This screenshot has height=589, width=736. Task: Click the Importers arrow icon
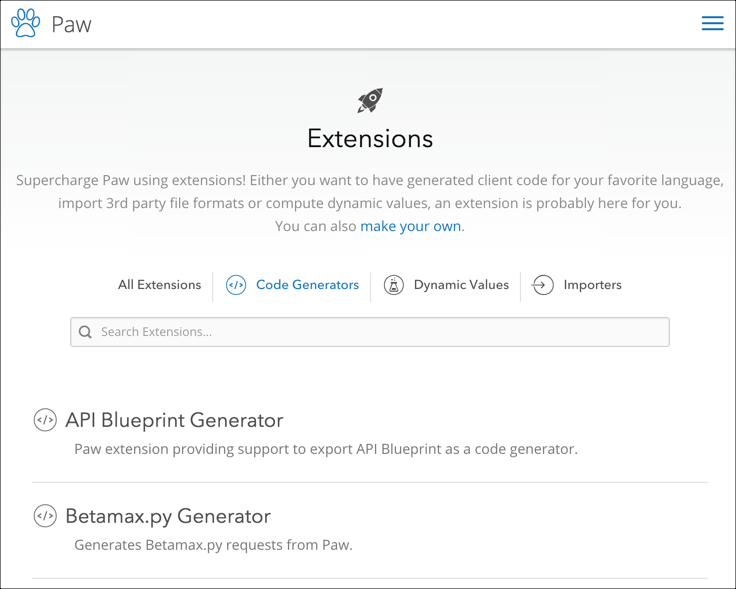543,285
